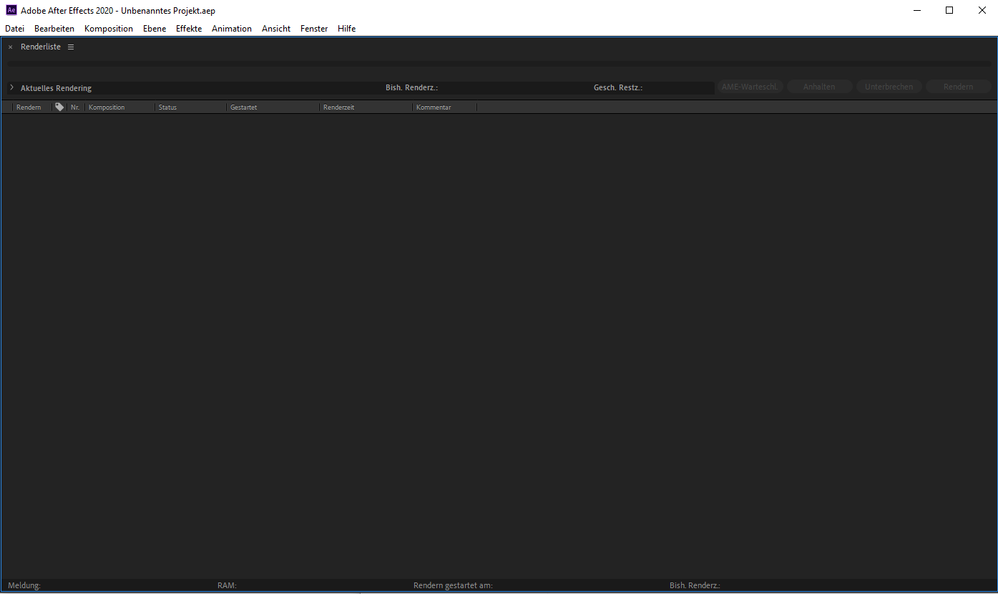Open the Datei menu
This screenshot has height=594, width=998.
[x=15, y=29]
